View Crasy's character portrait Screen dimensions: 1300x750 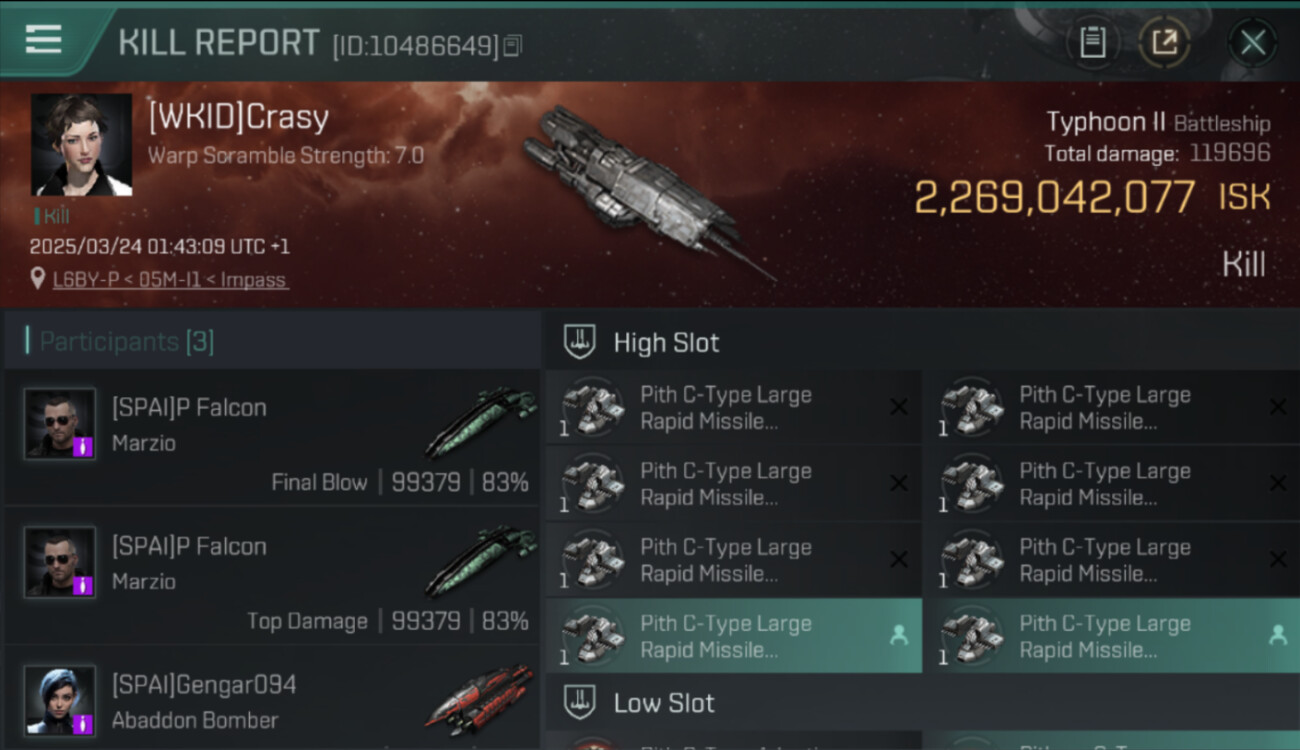[81, 145]
